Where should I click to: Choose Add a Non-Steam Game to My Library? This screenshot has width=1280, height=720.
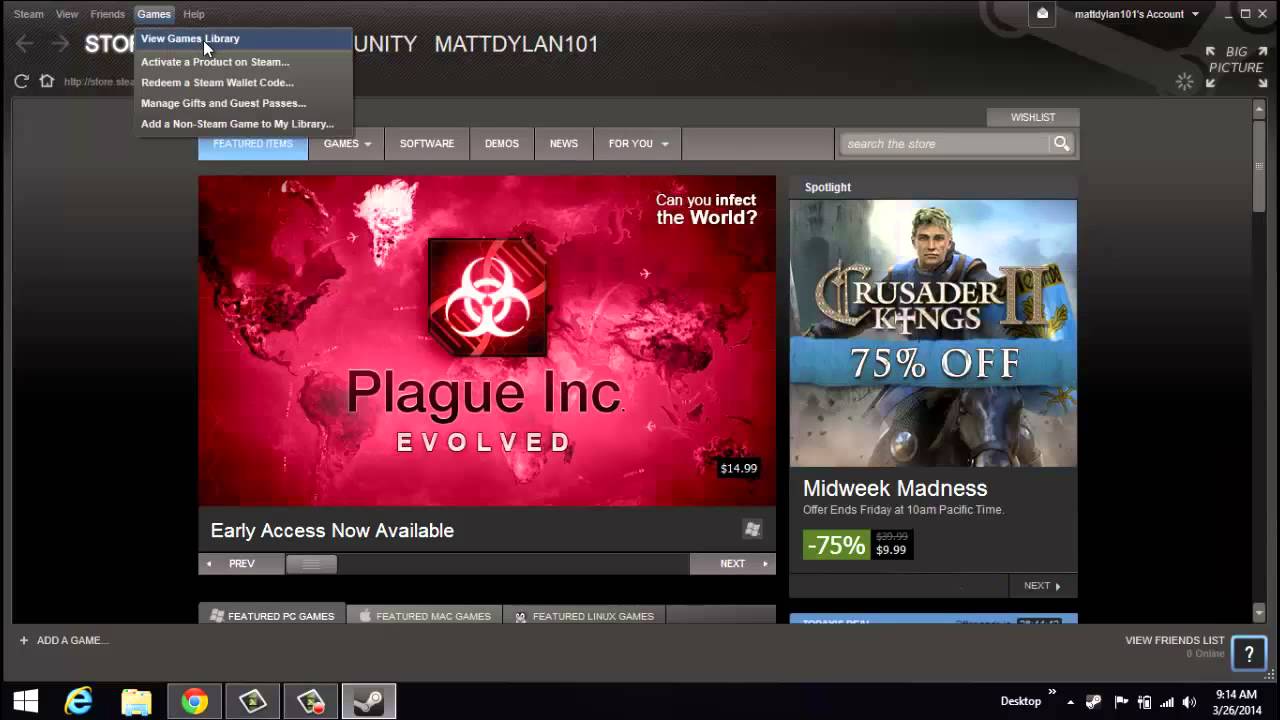pos(243,124)
